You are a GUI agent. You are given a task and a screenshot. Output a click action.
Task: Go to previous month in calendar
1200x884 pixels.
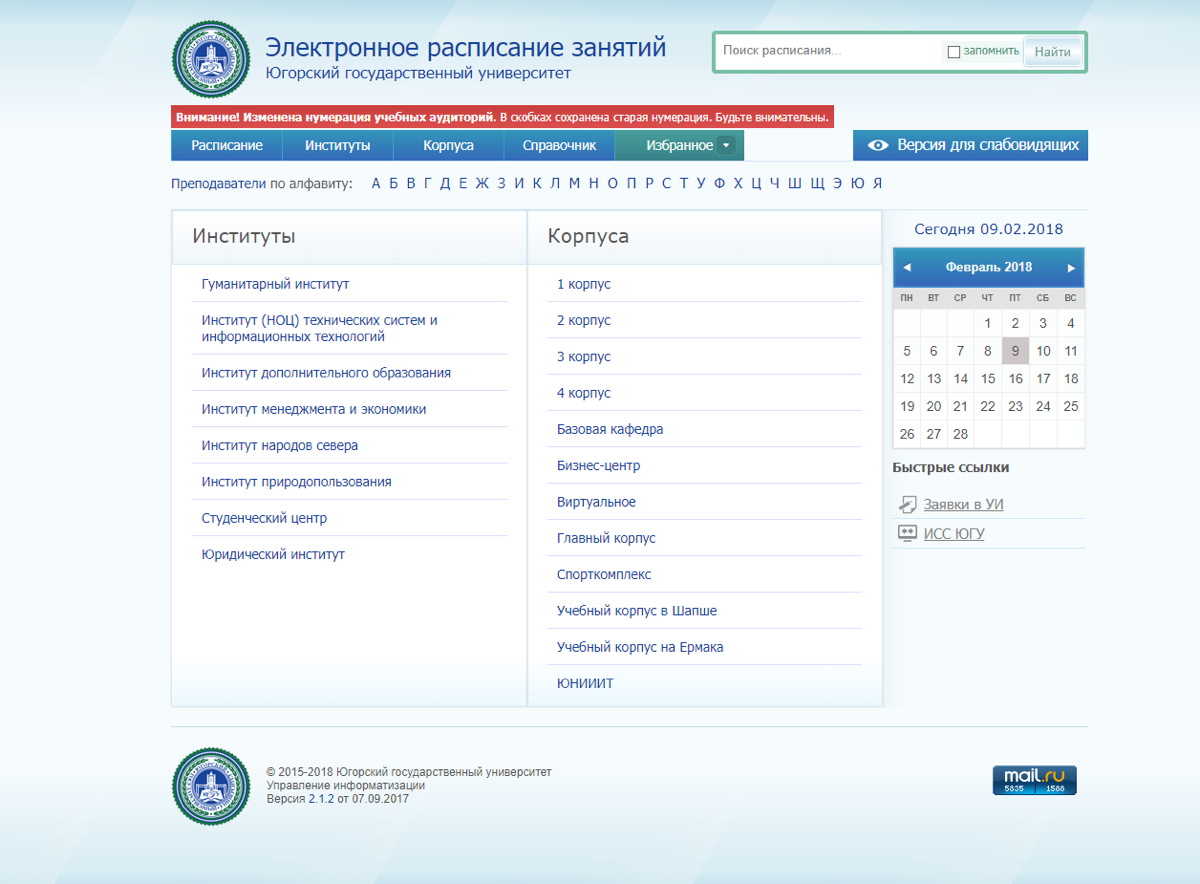[x=907, y=268]
